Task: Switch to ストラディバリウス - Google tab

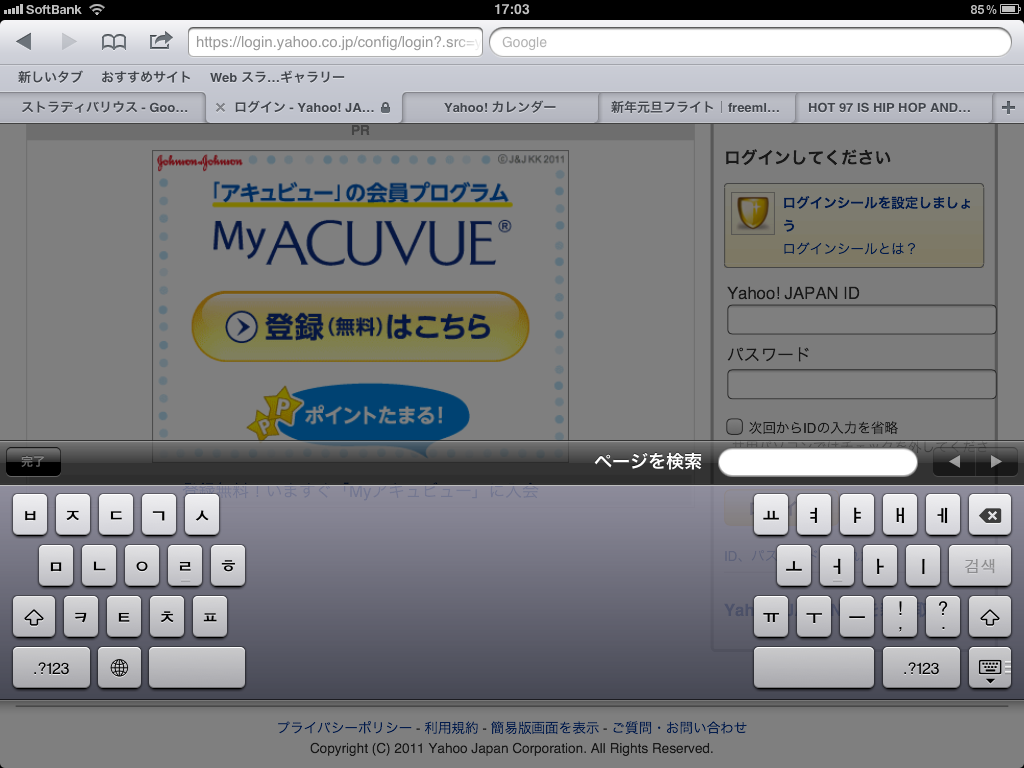Action: [103, 108]
